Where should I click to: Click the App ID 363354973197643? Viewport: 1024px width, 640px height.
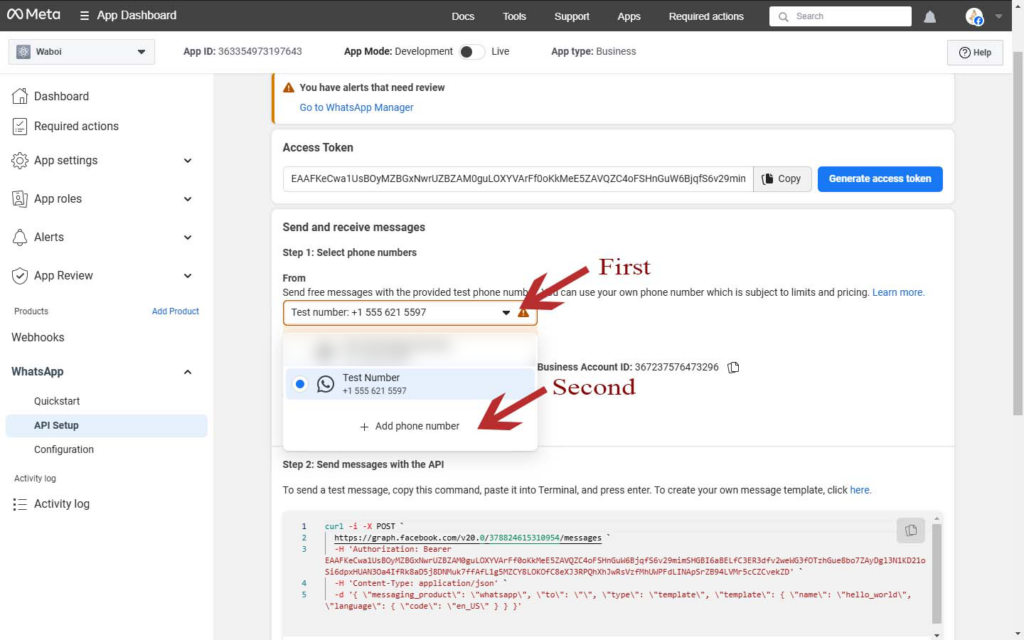click(260, 52)
